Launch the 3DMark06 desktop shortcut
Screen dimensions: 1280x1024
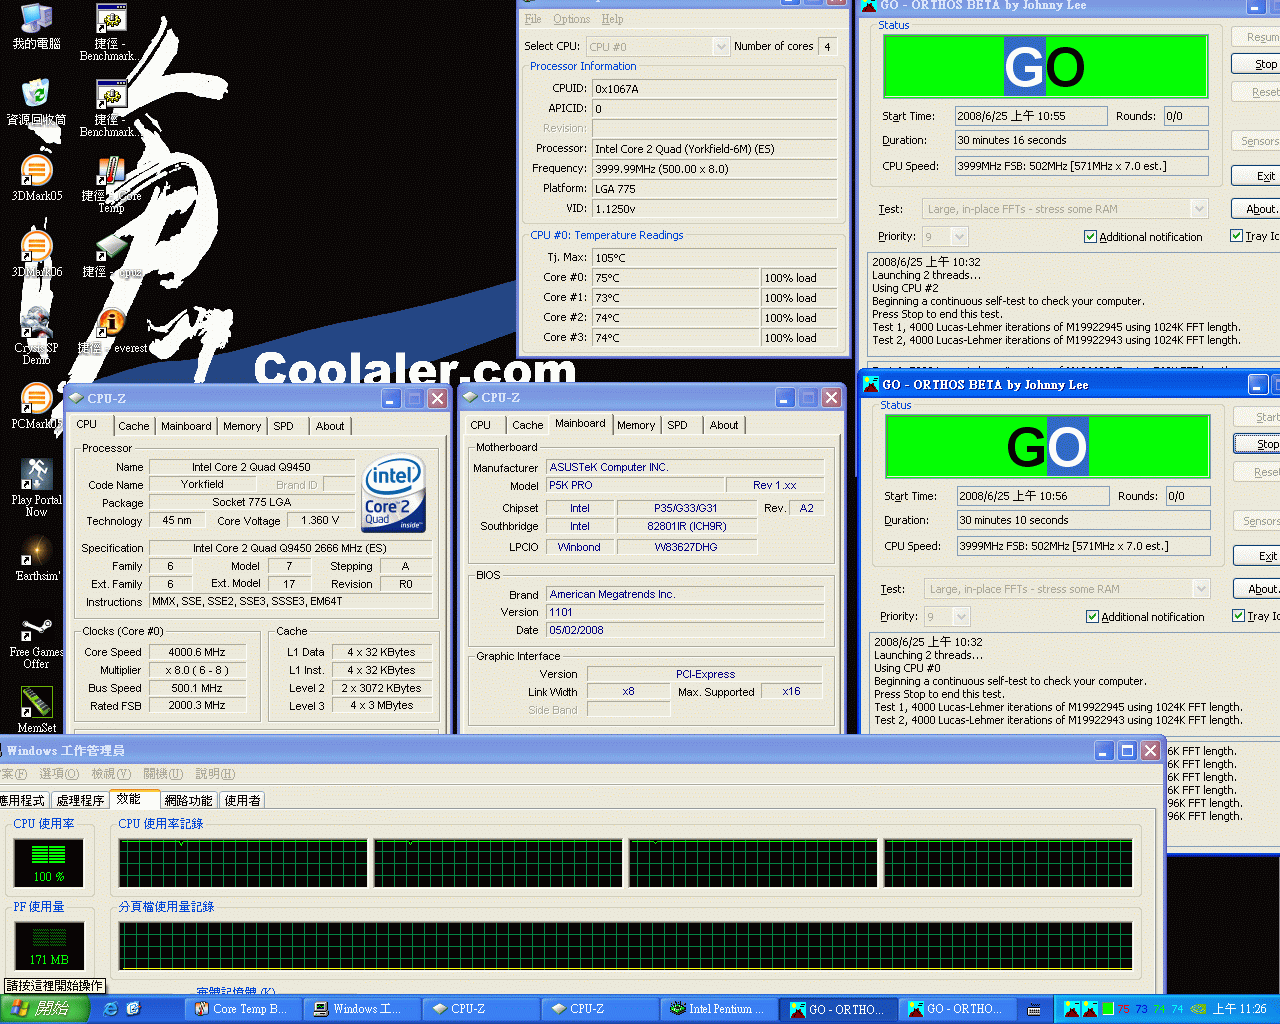36,254
